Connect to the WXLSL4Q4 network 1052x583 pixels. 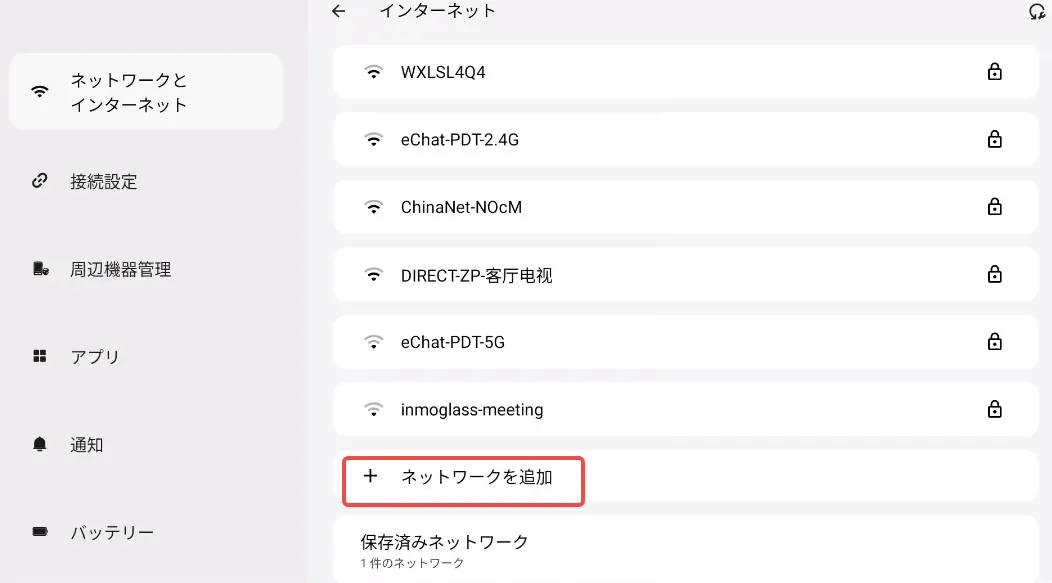click(x=443, y=72)
